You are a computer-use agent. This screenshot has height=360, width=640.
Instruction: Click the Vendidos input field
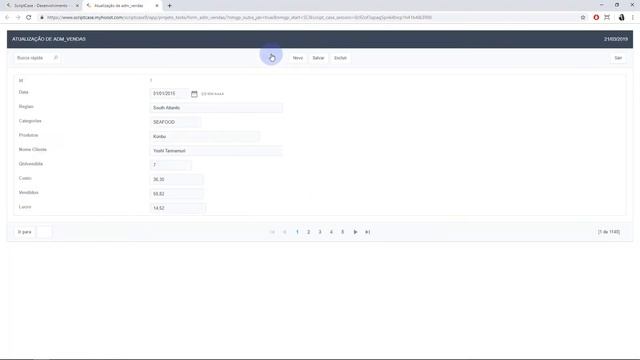[x=176, y=193]
